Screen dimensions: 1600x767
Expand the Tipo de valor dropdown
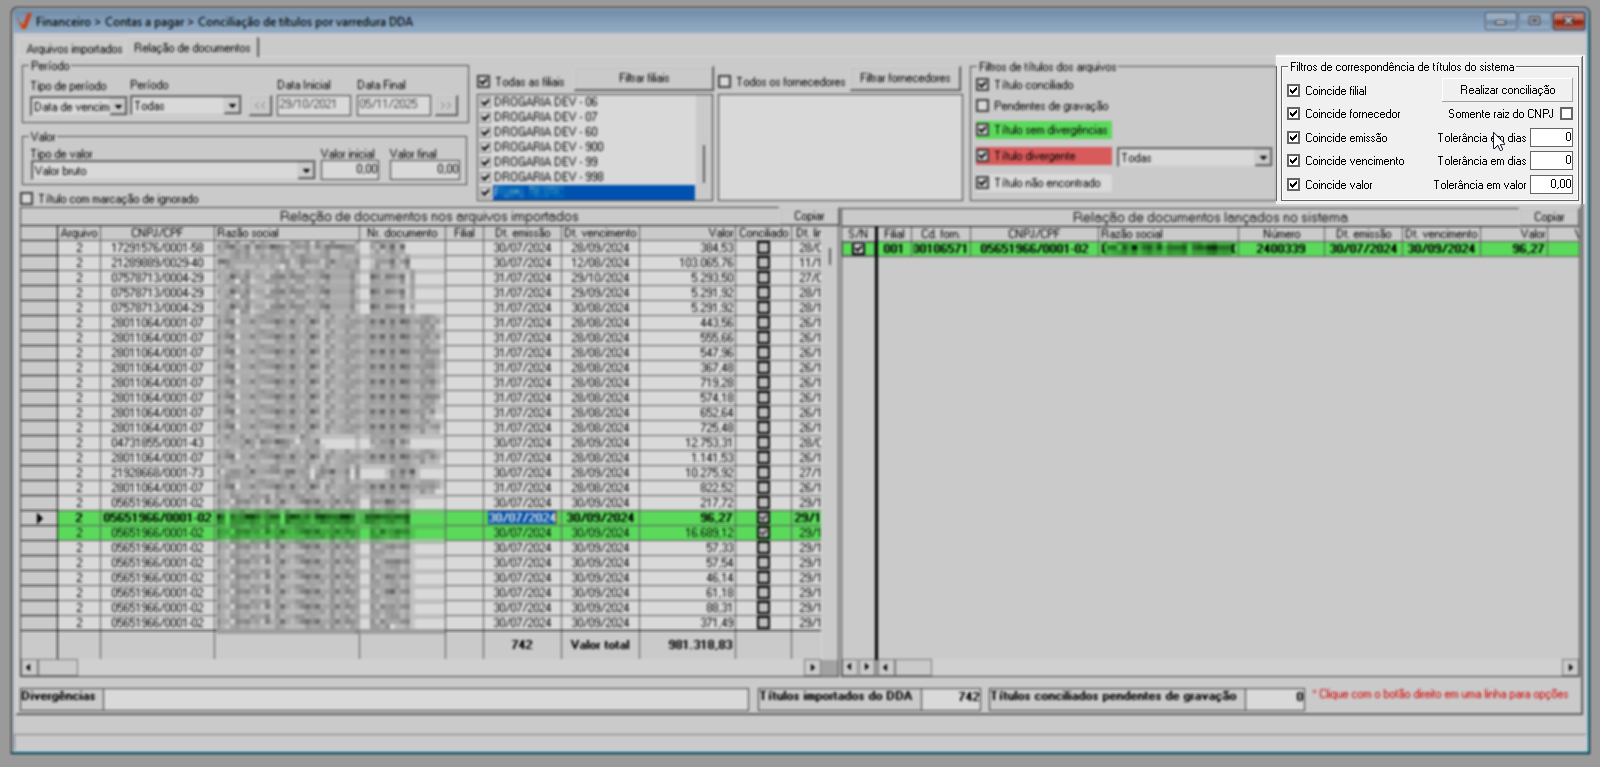tap(306, 171)
